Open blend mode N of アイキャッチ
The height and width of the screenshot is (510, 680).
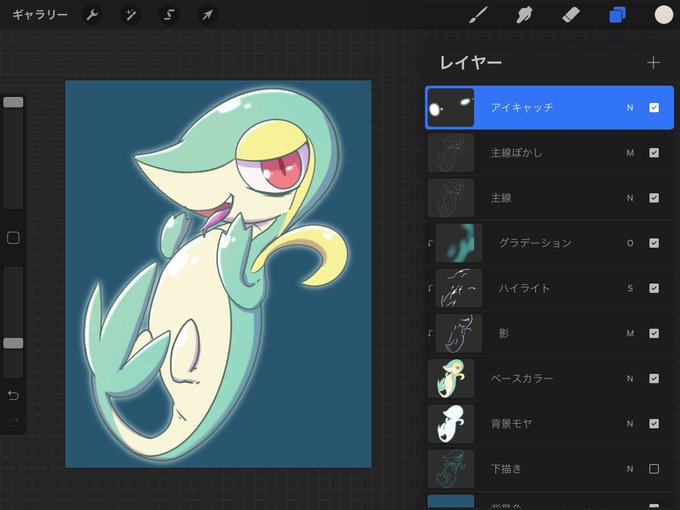(x=630, y=108)
